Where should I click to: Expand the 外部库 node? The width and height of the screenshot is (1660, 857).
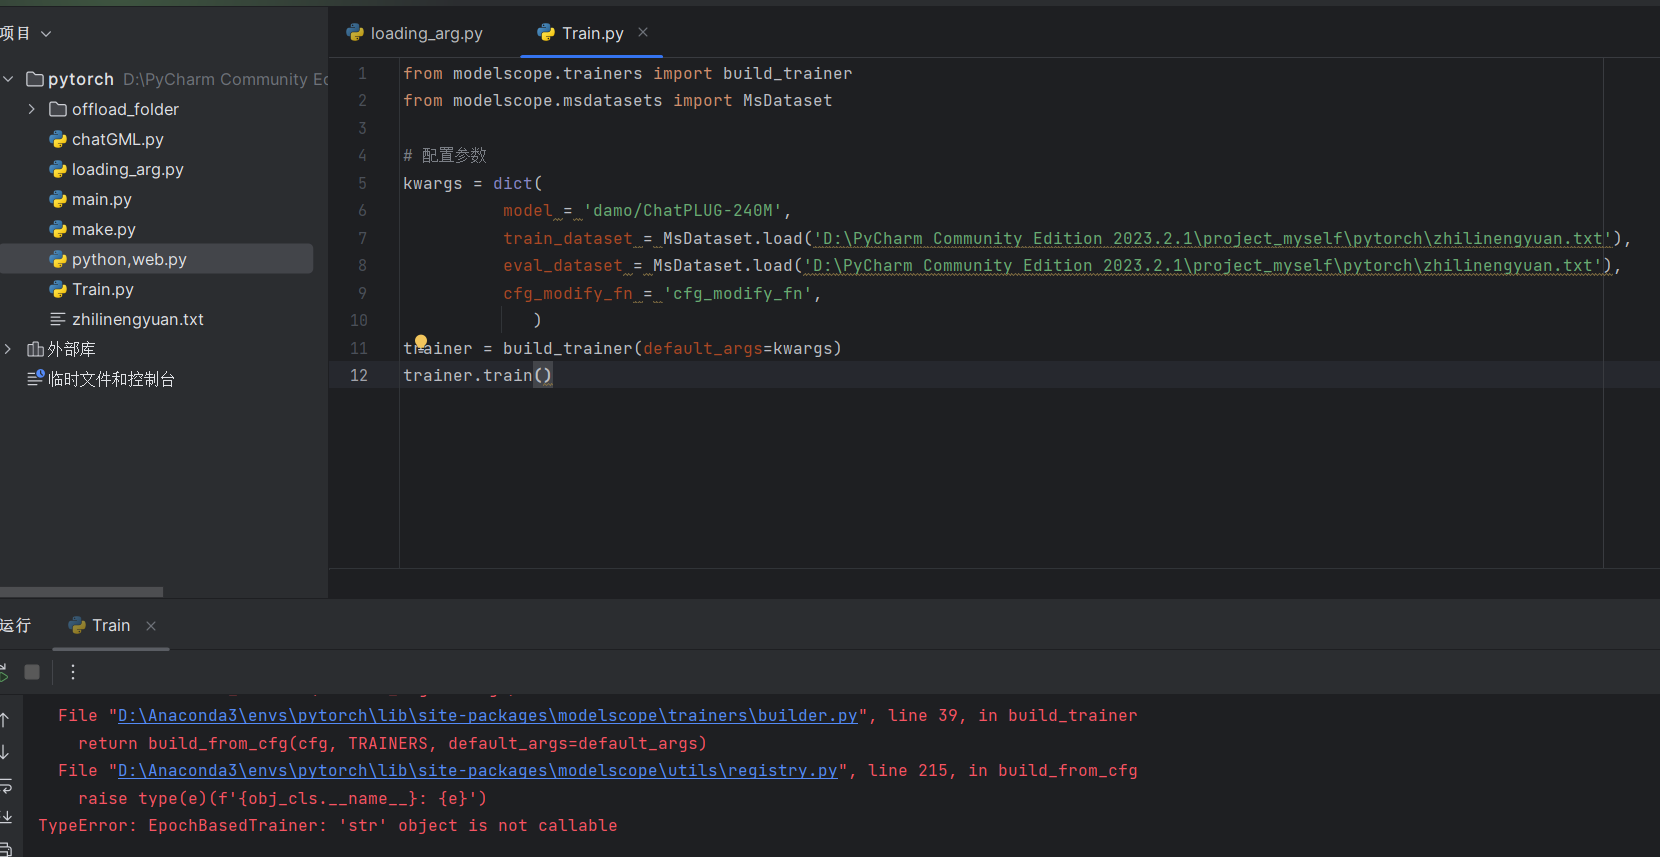click(x=8, y=349)
